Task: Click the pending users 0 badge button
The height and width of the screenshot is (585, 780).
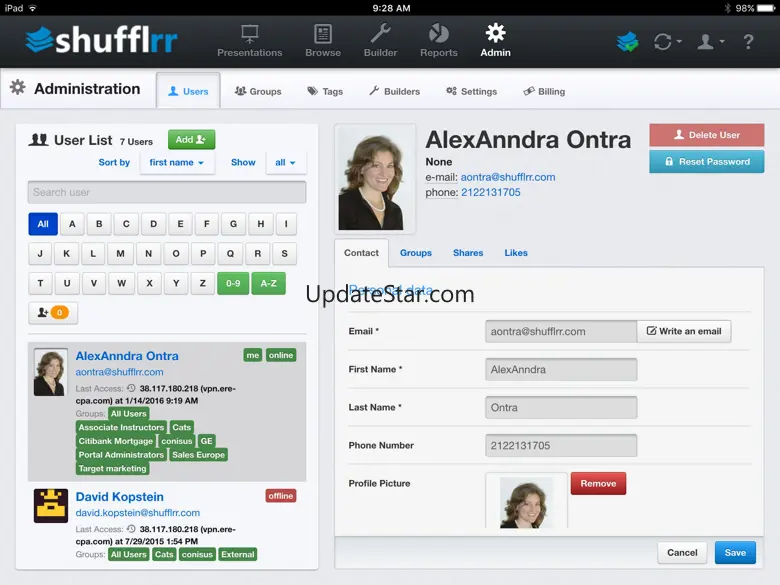Action: (x=53, y=312)
